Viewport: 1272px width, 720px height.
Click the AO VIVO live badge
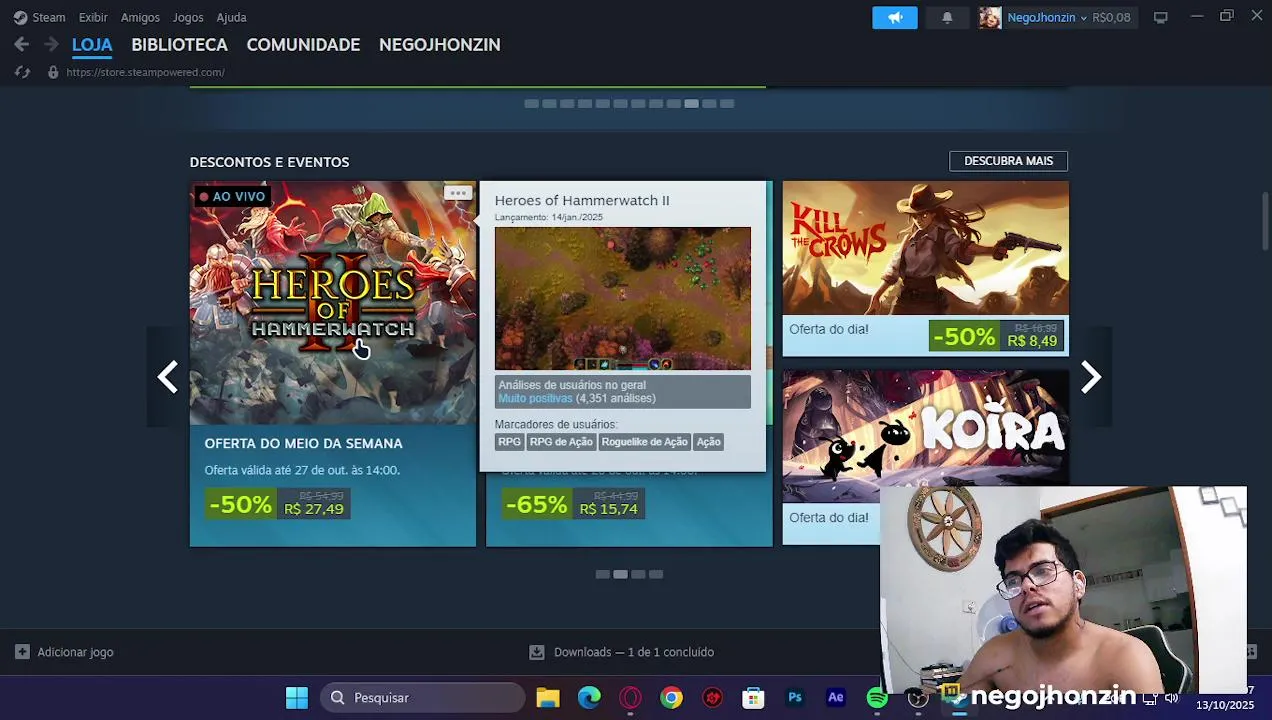(231, 196)
